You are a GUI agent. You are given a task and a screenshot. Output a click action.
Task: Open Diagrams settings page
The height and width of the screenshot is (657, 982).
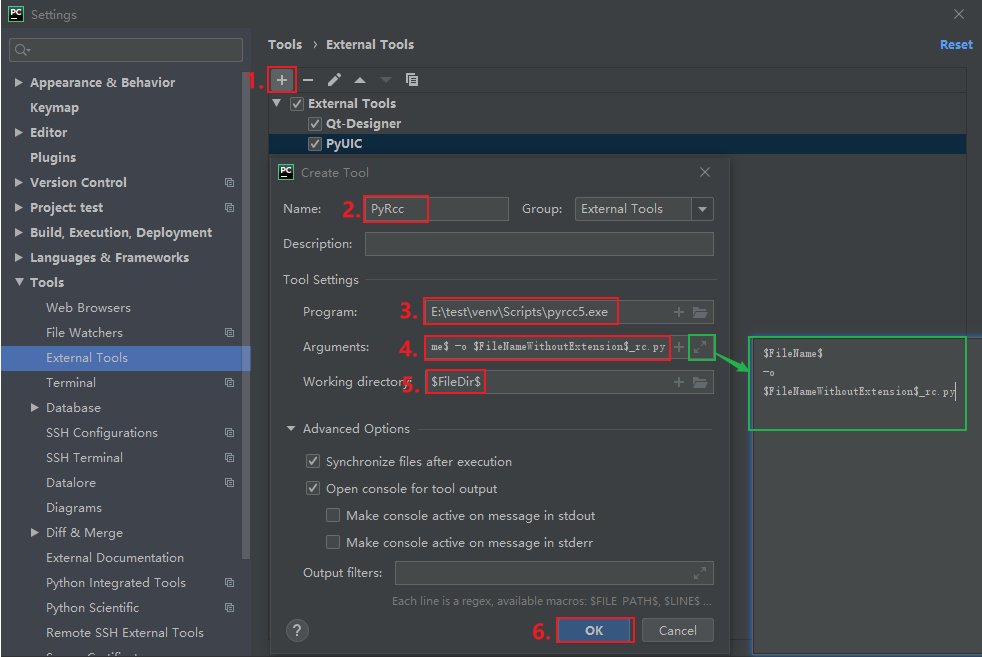coord(74,508)
